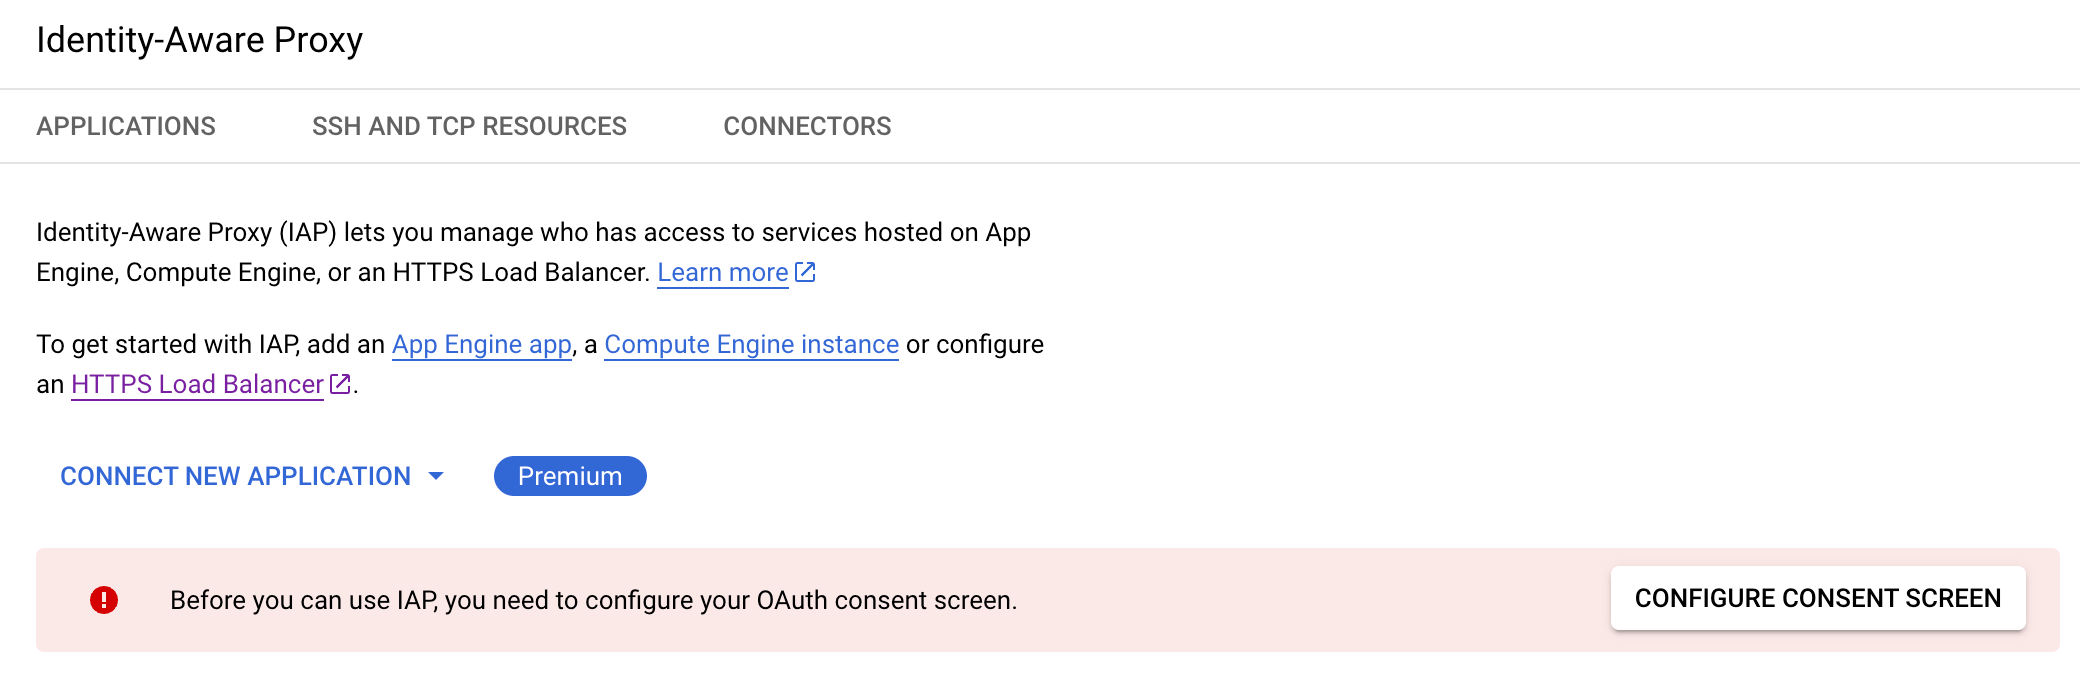2080x696 pixels.
Task: Open the external-link icon beside Learn more
Action: [805, 272]
